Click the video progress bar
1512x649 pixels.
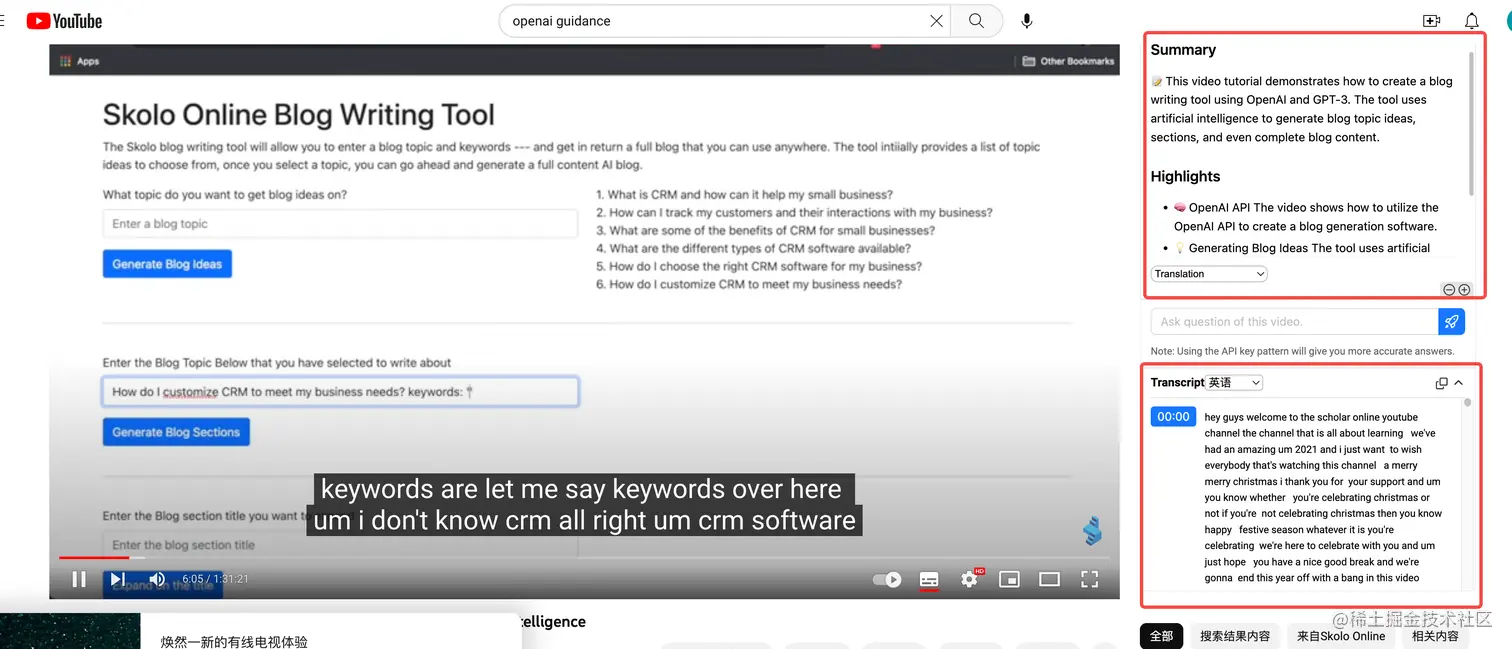coord(584,558)
